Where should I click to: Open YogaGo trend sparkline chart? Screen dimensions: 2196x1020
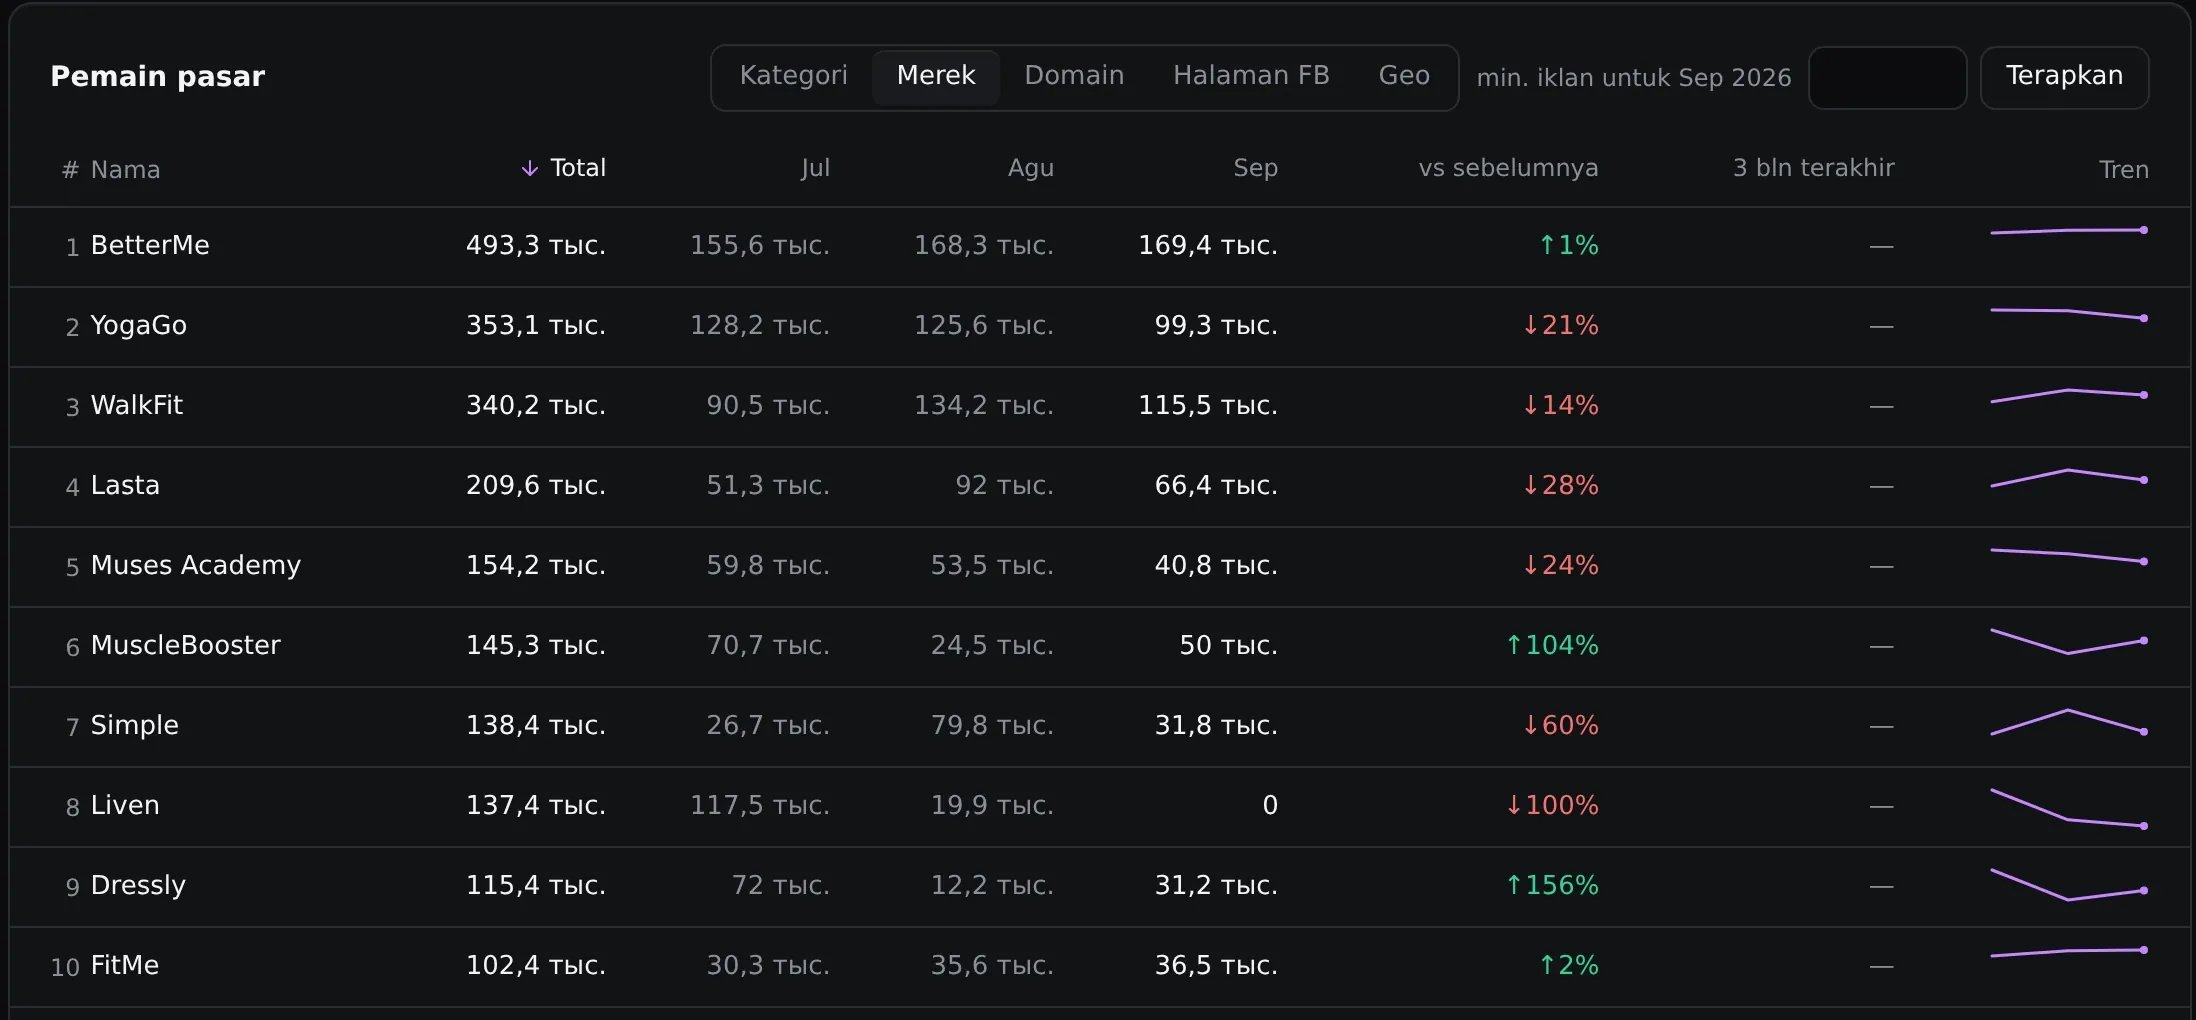pyautogui.click(x=2069, y=314)
